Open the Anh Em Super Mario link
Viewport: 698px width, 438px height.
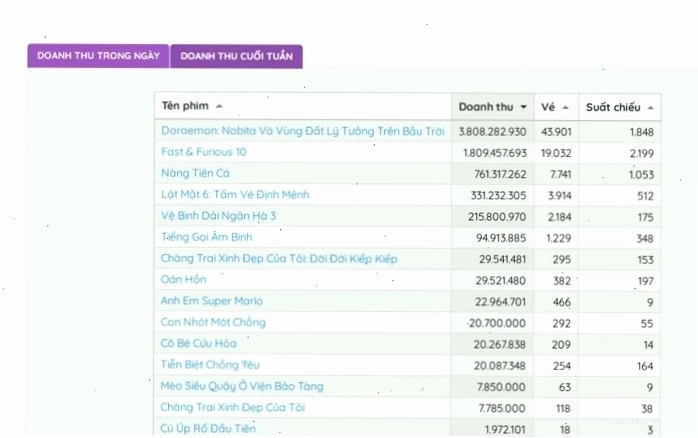[x=212, y=301]
